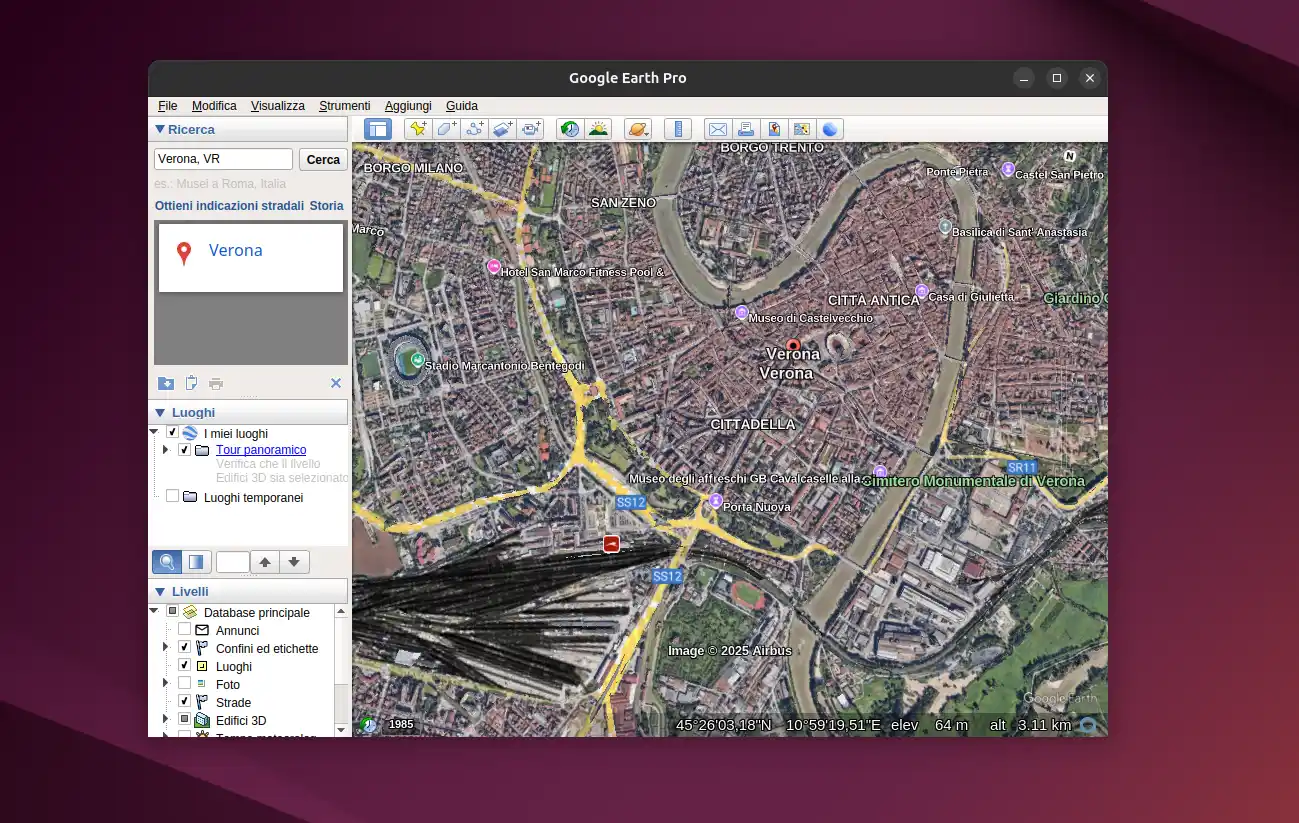Clear search results with the blue X
The image size is (1299, 823).
pyautogui.click(x=336, y=383)
